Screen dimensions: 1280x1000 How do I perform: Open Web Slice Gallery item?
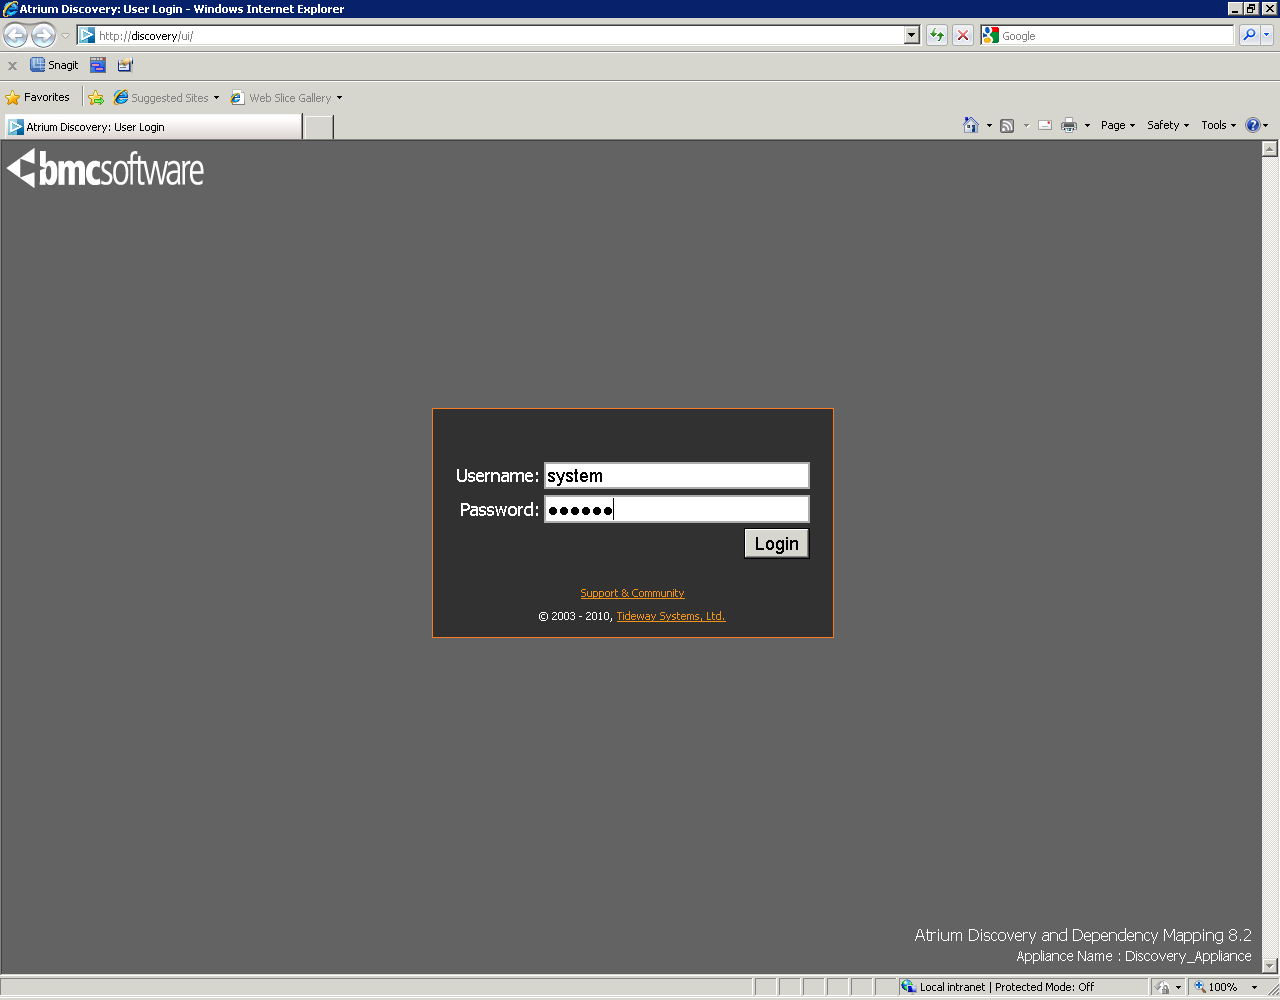click(x=286, y=98)
